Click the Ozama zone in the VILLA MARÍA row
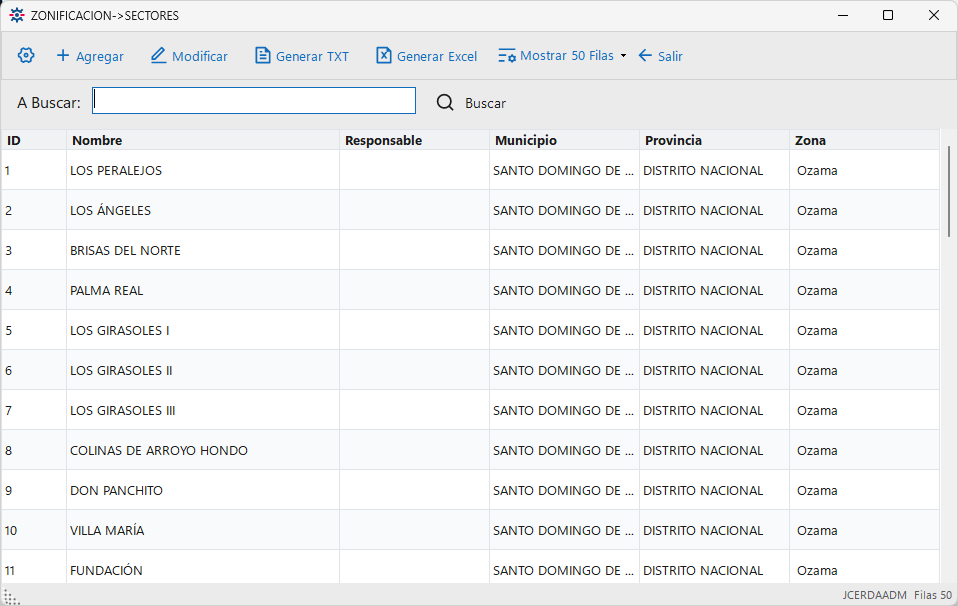 (x=817, y=531)
